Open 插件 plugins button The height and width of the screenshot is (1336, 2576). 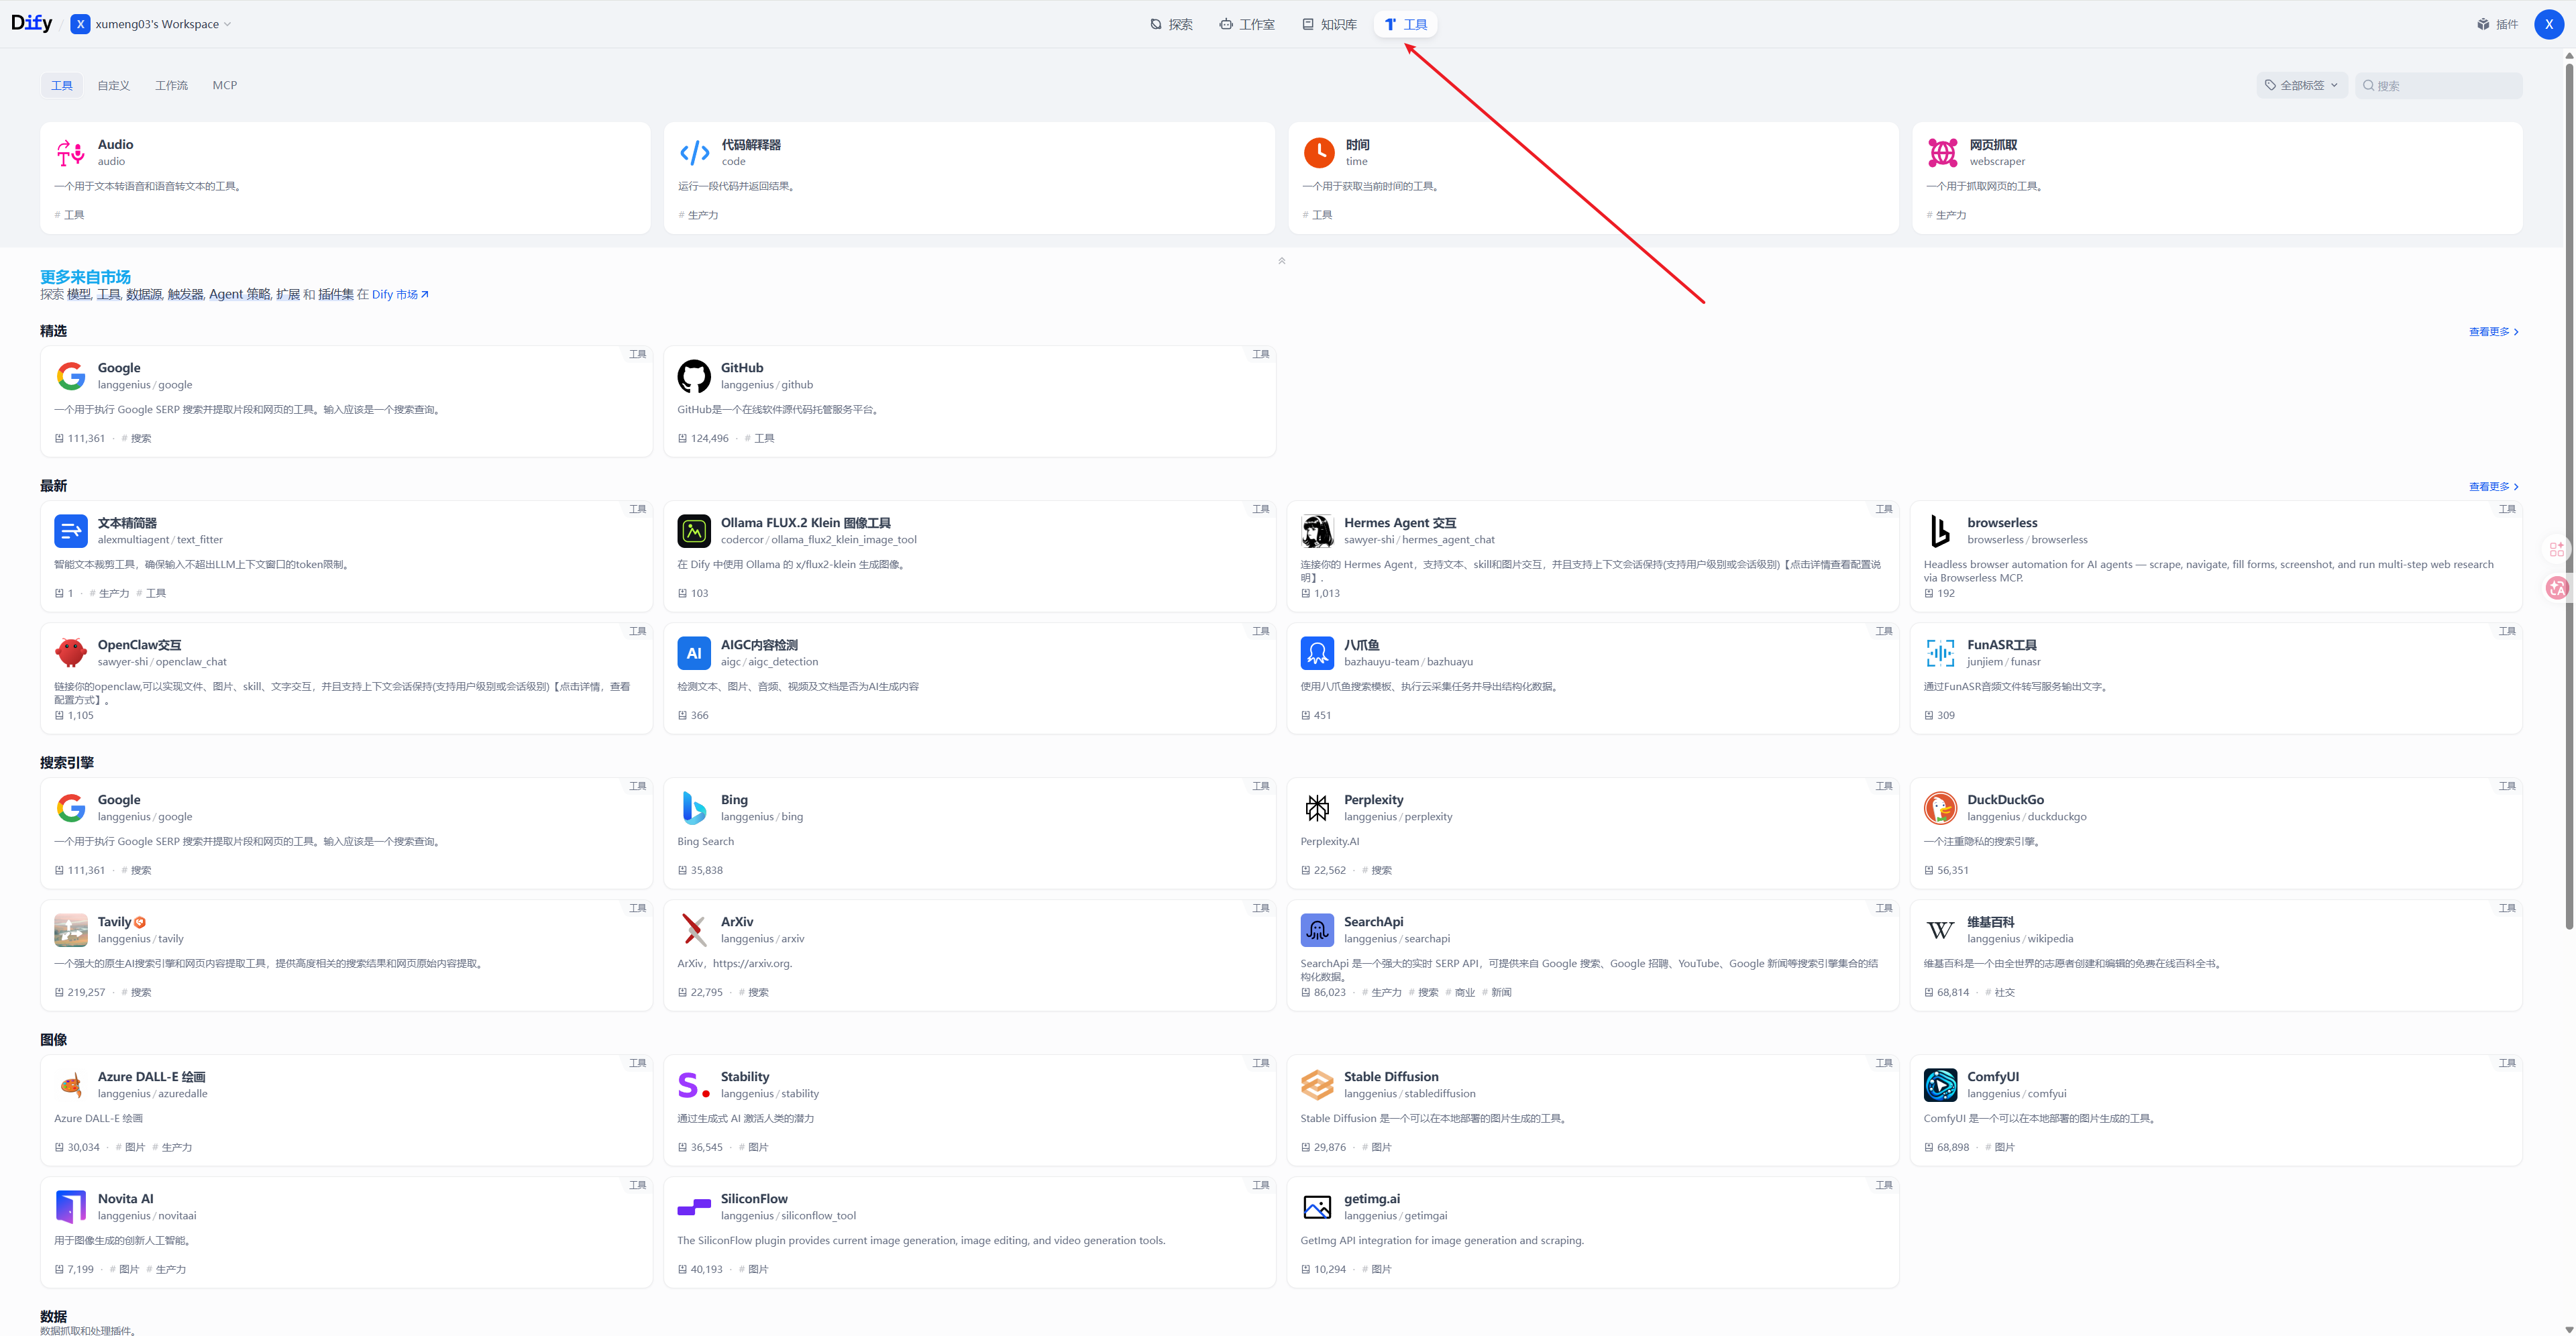pos(2497,24)
